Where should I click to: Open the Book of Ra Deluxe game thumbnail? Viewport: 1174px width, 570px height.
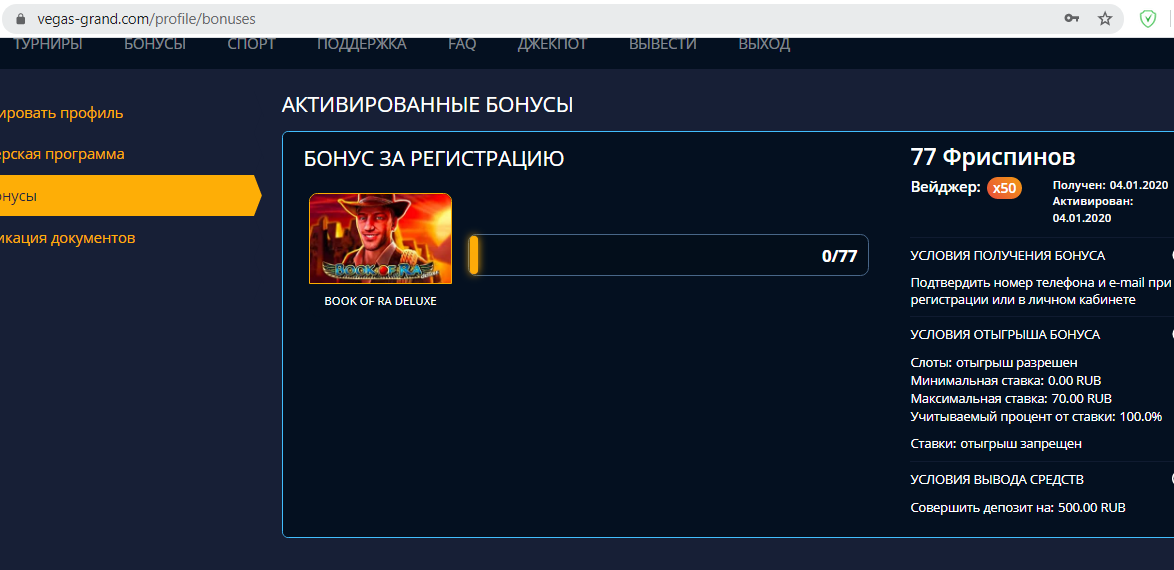click(380, 238)
